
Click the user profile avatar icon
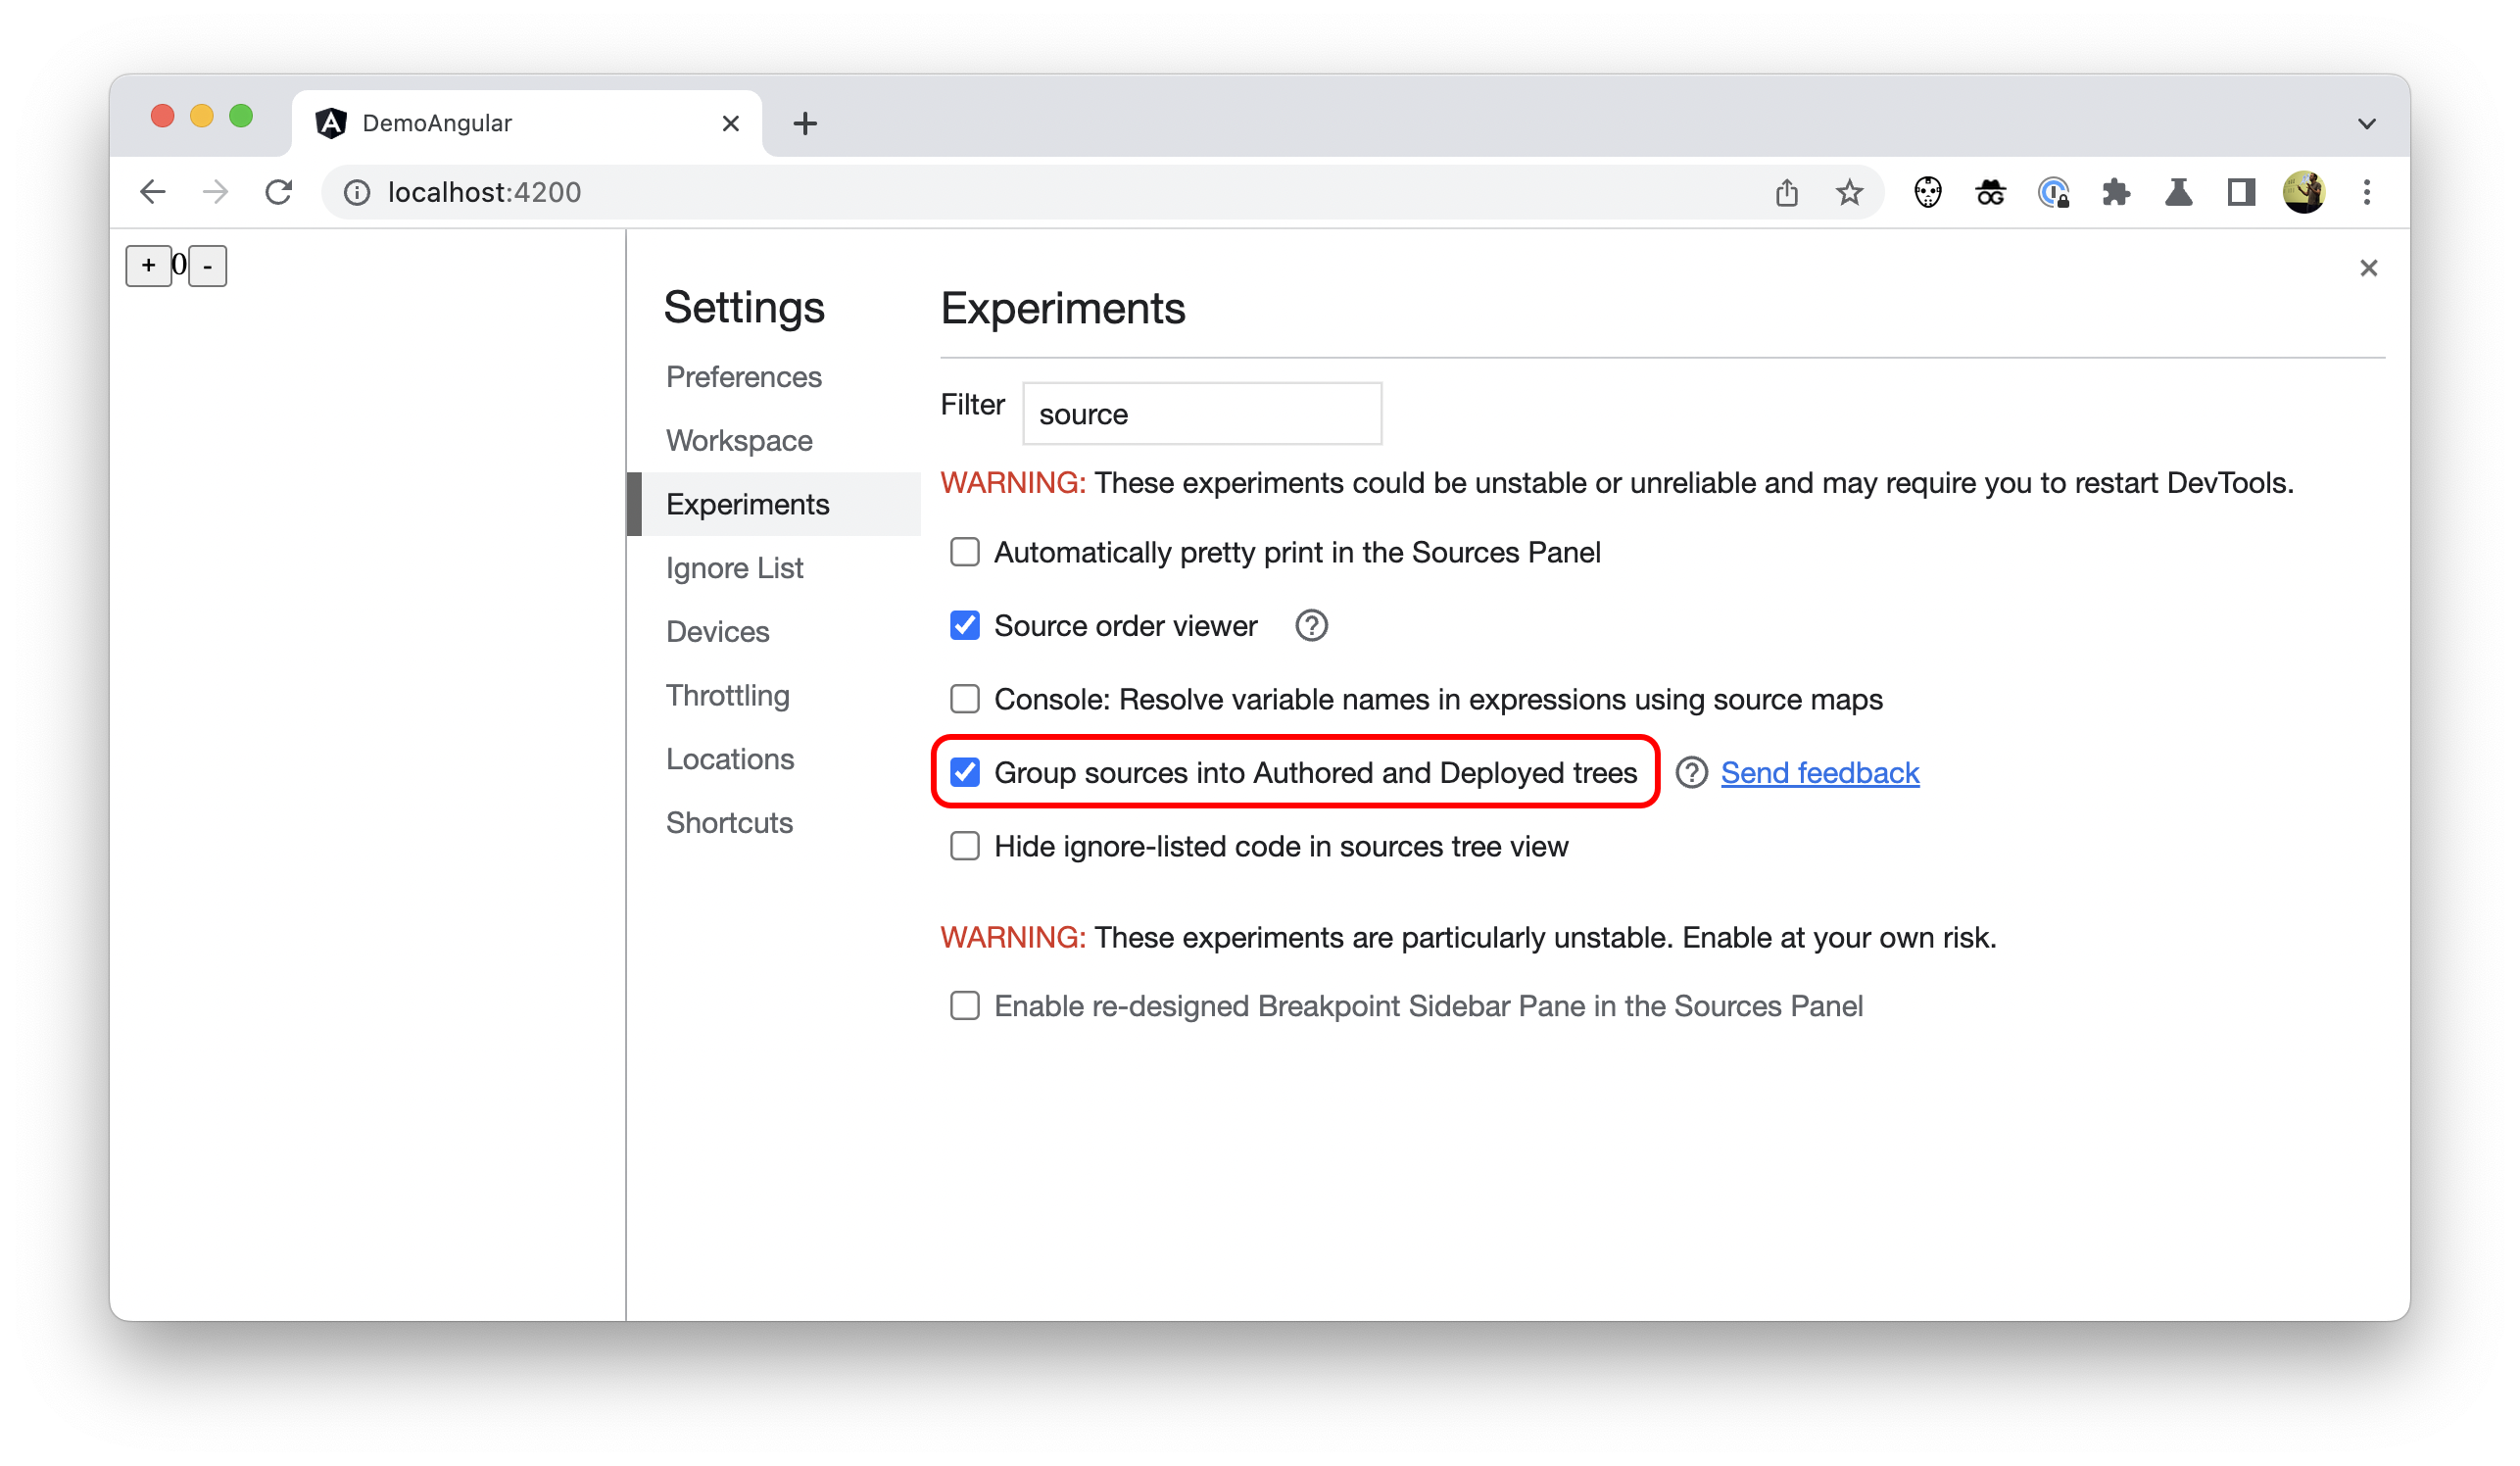[2303, 192]
